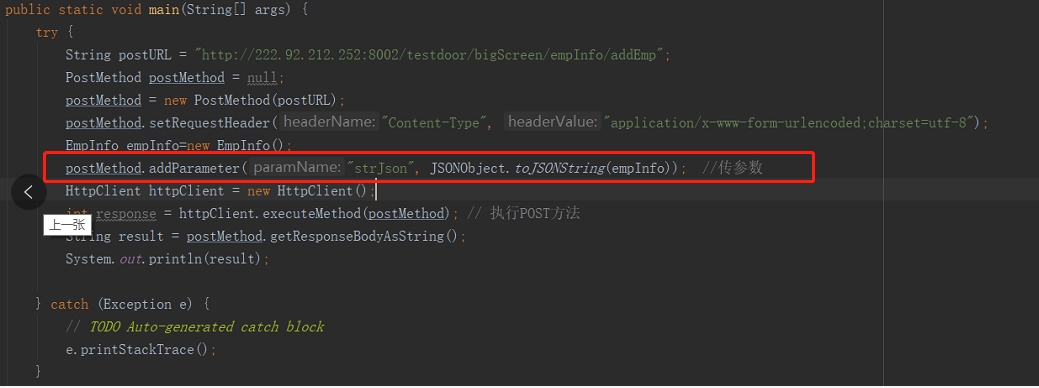Click the "application/x-www-form-urlencoded;charset=utf-8" string
This screenshot has width=1039, height=388.
pos(789,123)
